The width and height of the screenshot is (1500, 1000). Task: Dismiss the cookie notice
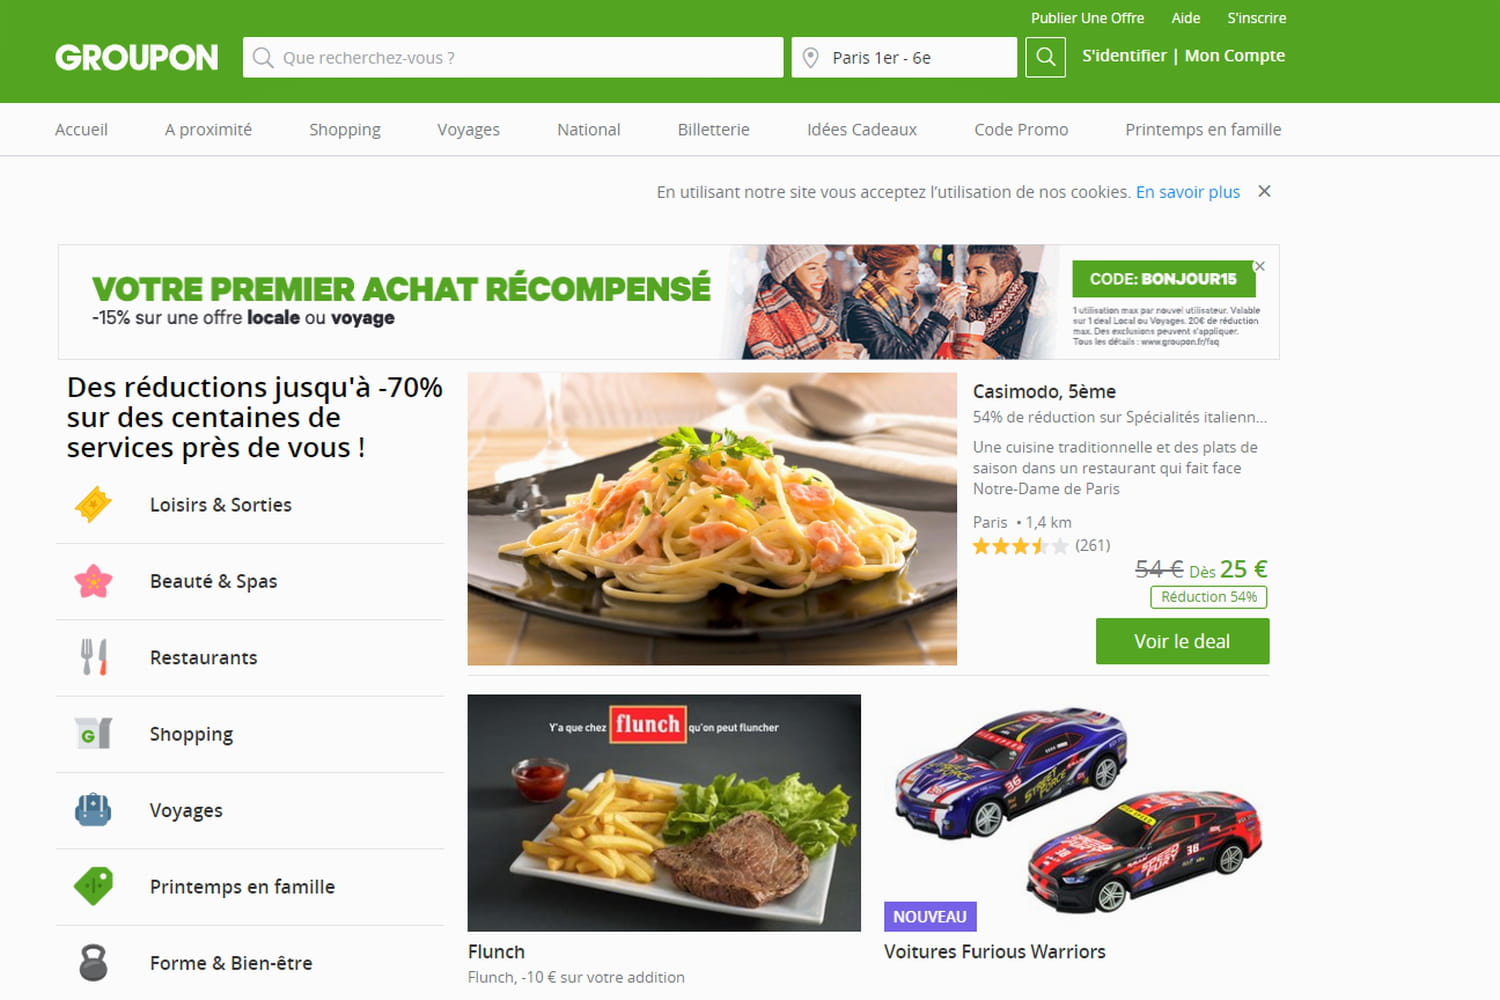coord(1264,191)
